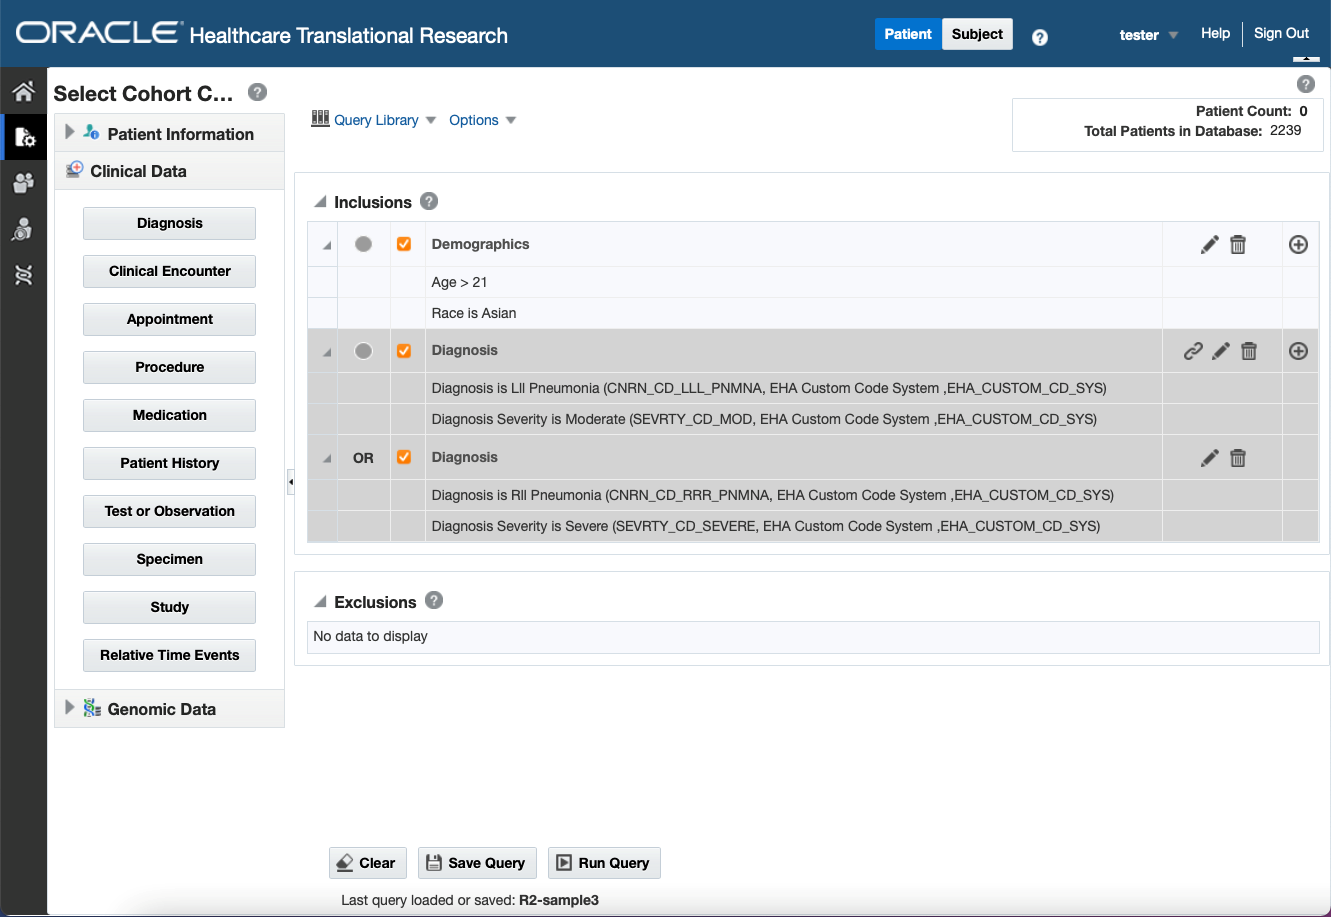This screenshot has height=917, width=1331.
Task: Open the patient group sidebar icon
Action: [24, 183]
